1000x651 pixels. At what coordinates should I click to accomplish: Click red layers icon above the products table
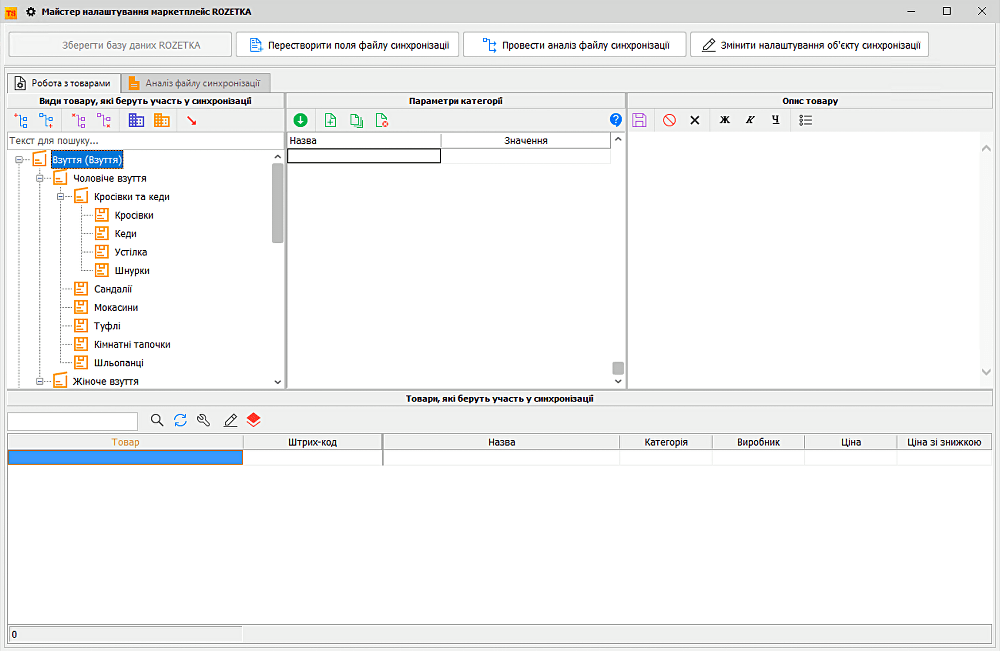pyautogui.click(x=254, y=420)
